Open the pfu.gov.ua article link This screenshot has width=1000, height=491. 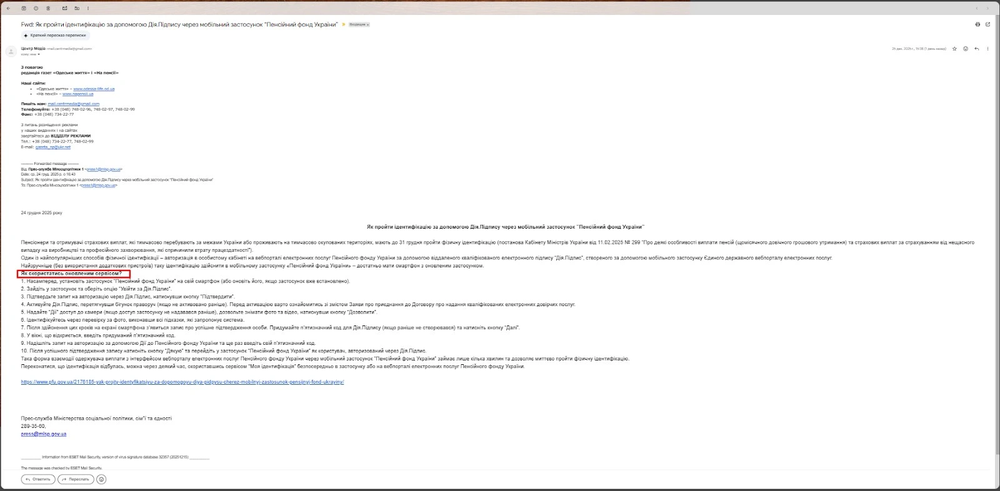tap(182, 382)
